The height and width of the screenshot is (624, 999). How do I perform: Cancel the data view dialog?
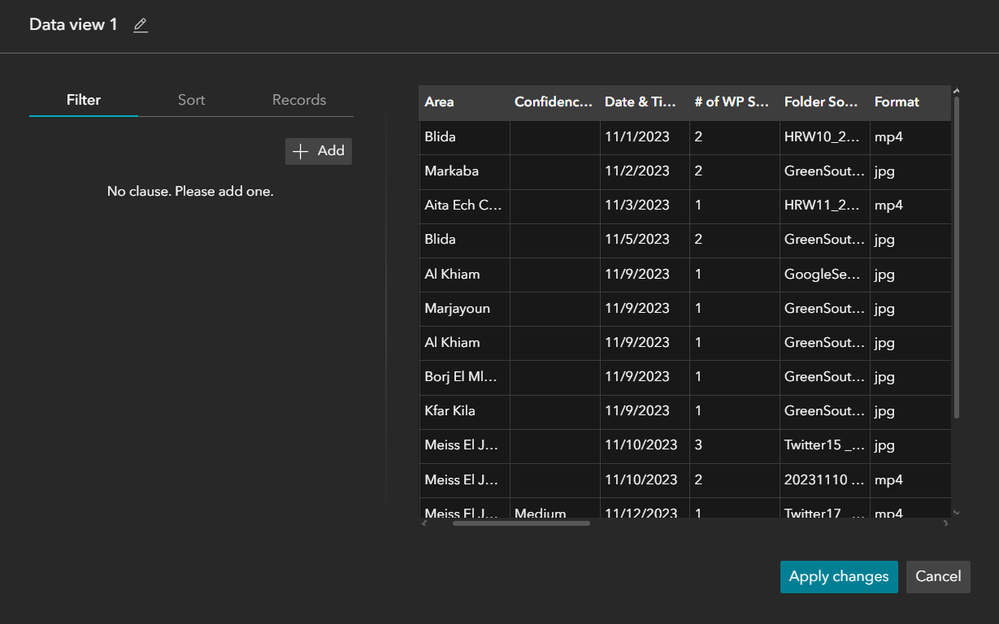tap(937, 576)
